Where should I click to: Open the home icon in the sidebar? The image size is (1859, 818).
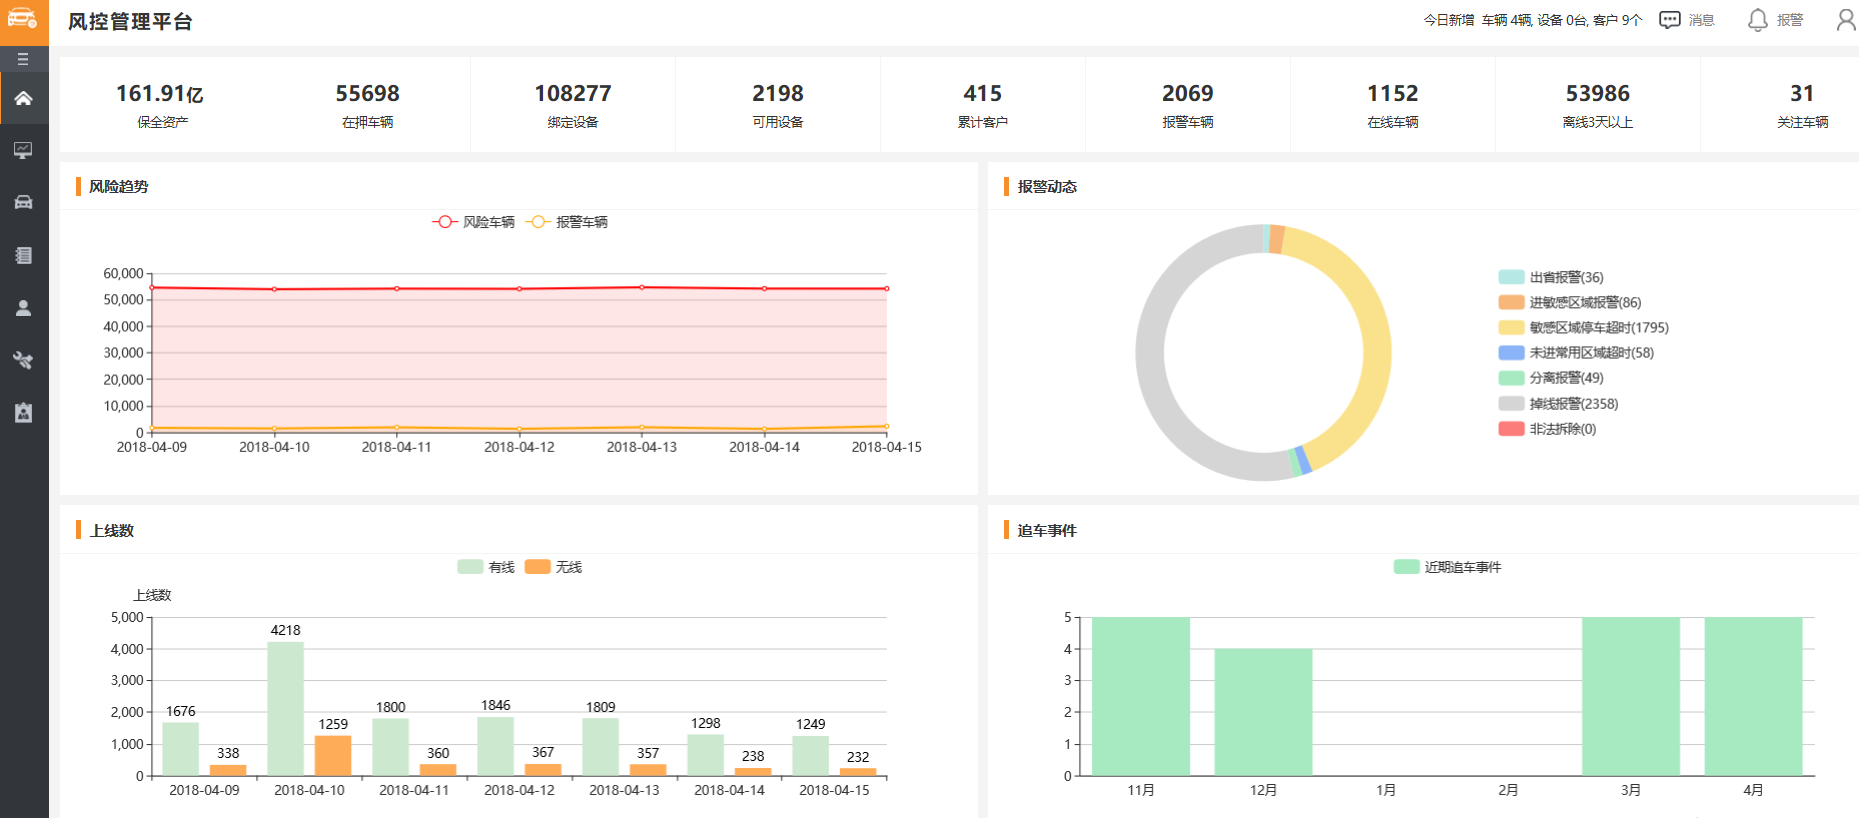23,98
